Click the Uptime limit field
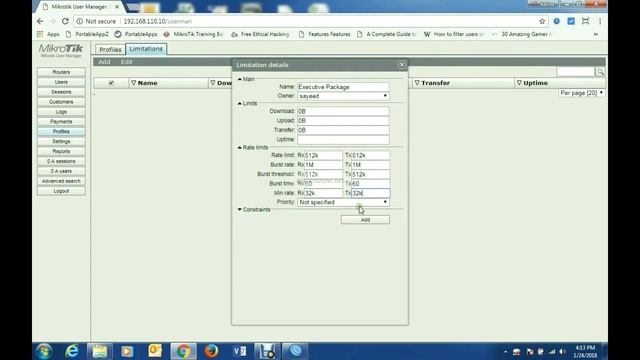The image size is (640, 360). coord(343,140)
